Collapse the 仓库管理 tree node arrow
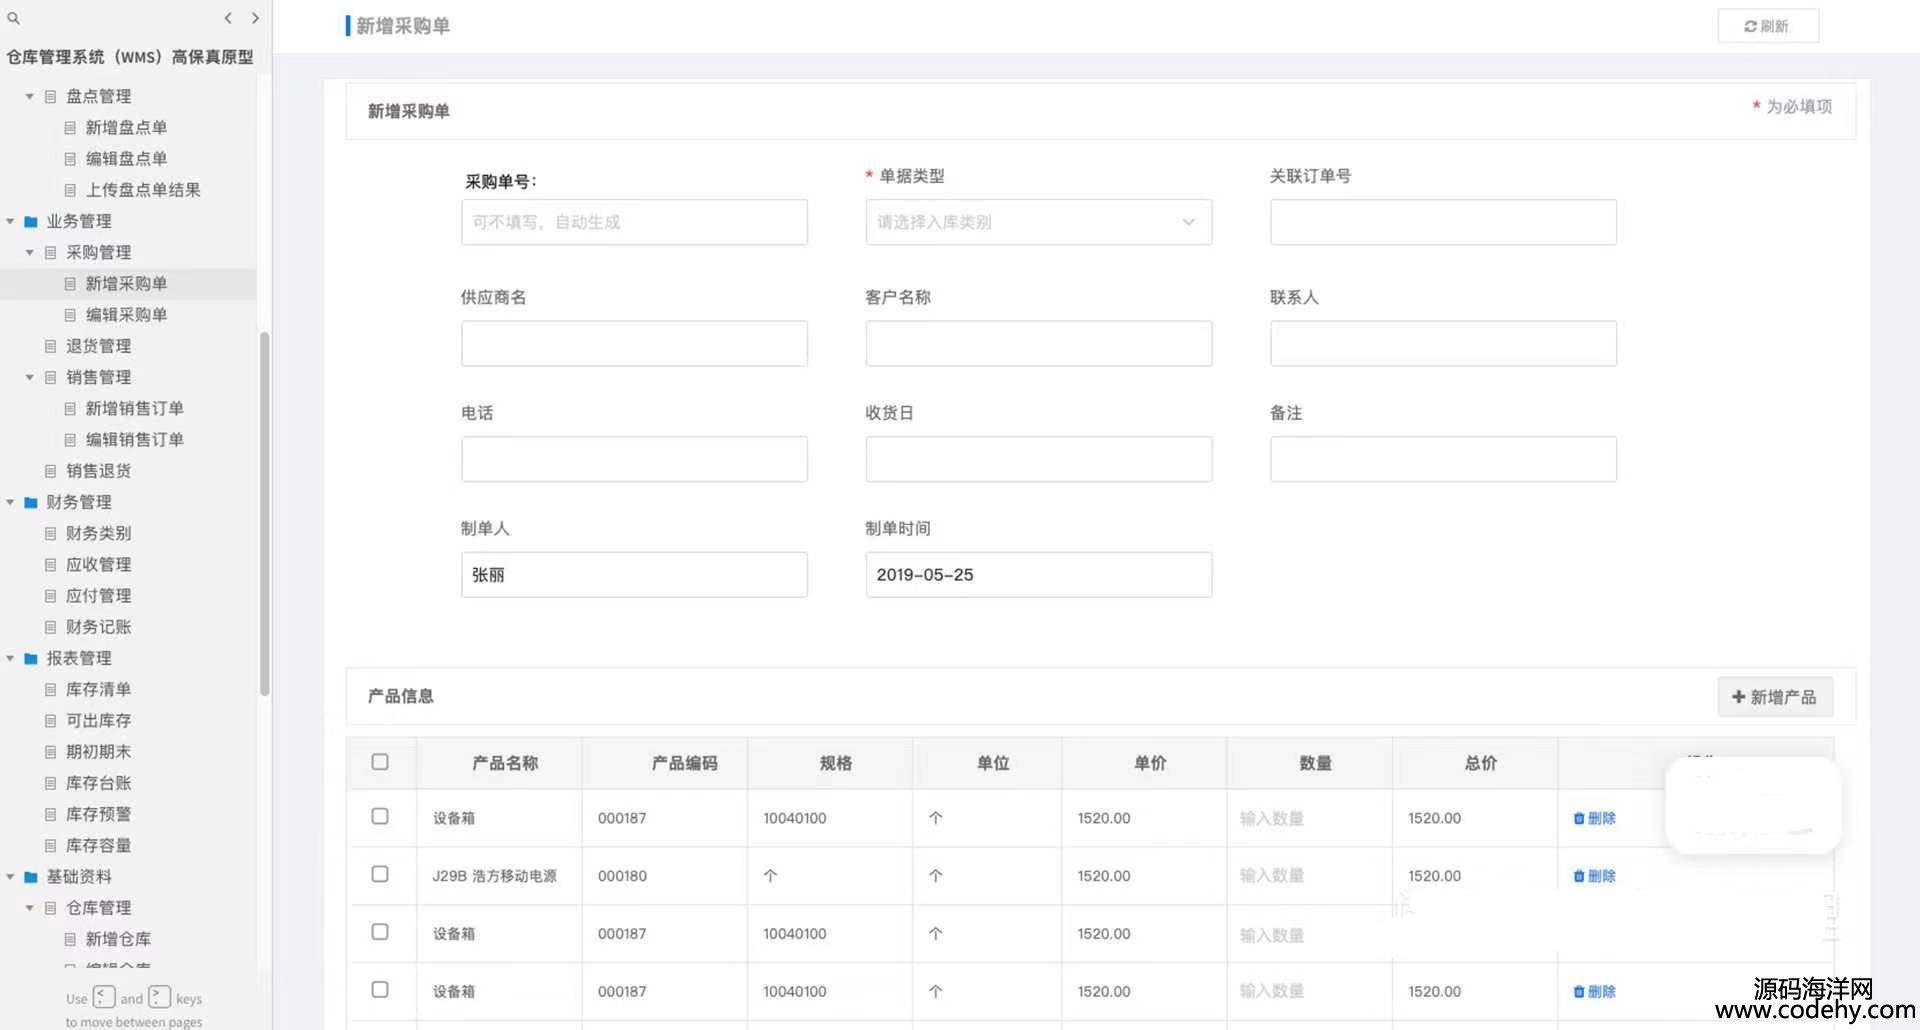Image resolution: width=1920 pixels, height=1030 pixels. [30, 908]
